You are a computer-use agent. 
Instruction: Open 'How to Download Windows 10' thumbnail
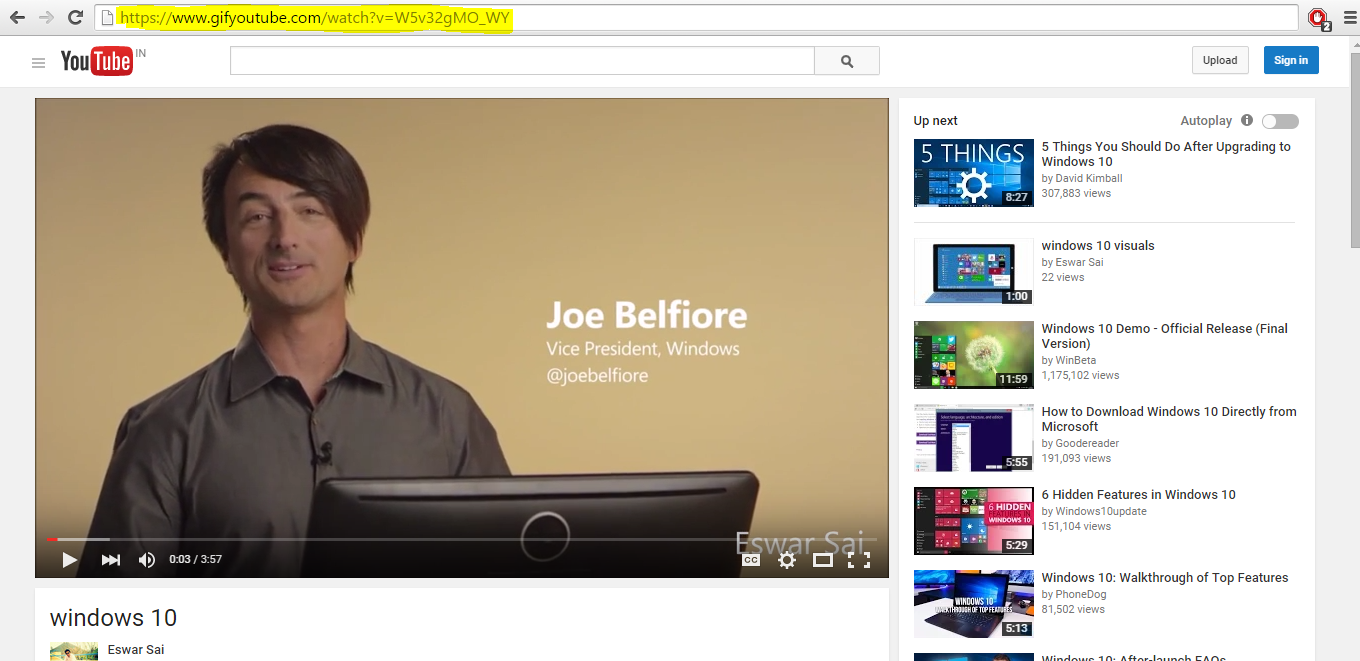pos(973,437)
